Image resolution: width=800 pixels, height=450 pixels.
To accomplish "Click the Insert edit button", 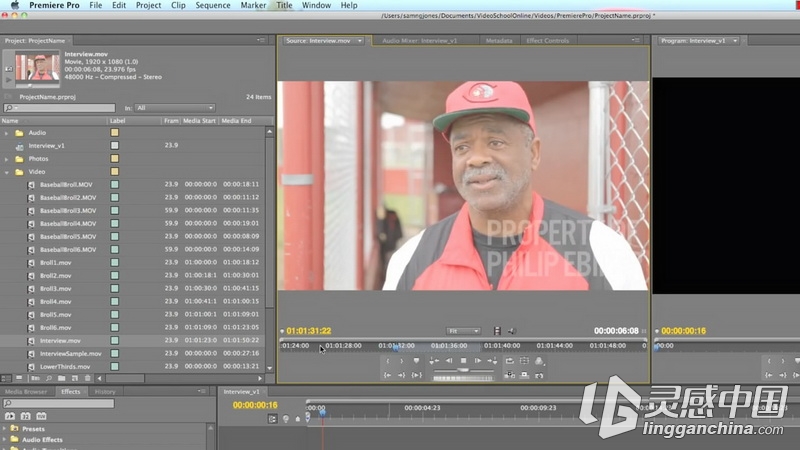I will pyautogui.click(x=510, y=375).
